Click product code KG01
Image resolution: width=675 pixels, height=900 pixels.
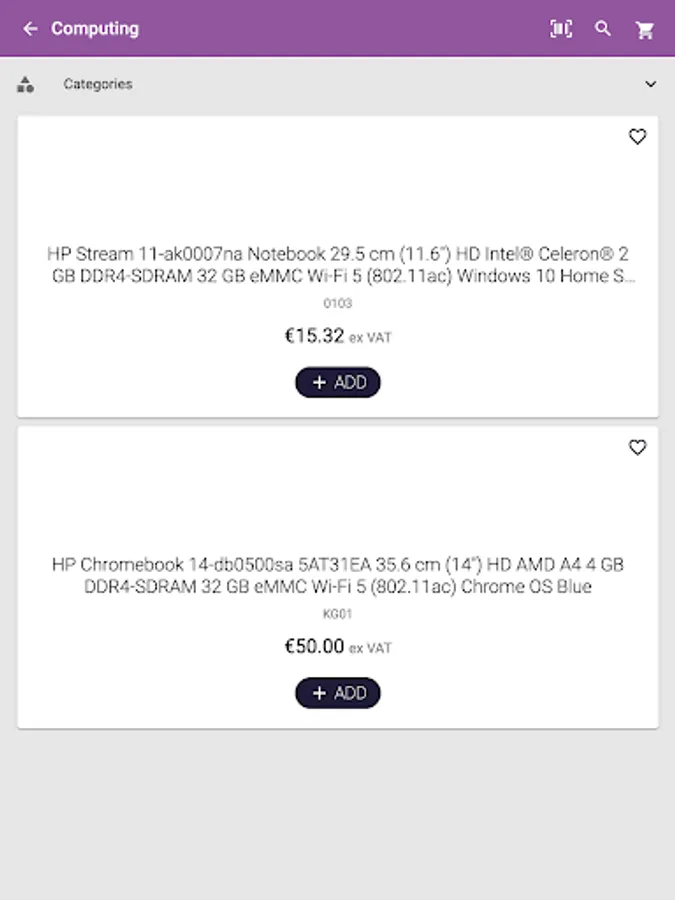point(338,614)
